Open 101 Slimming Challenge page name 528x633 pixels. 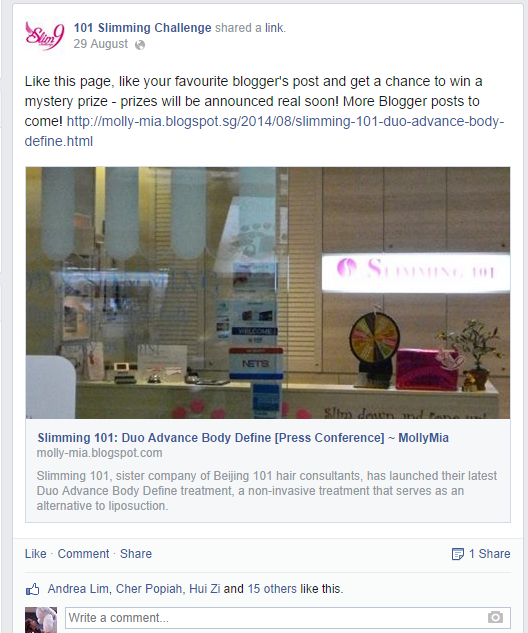[142, 28]
